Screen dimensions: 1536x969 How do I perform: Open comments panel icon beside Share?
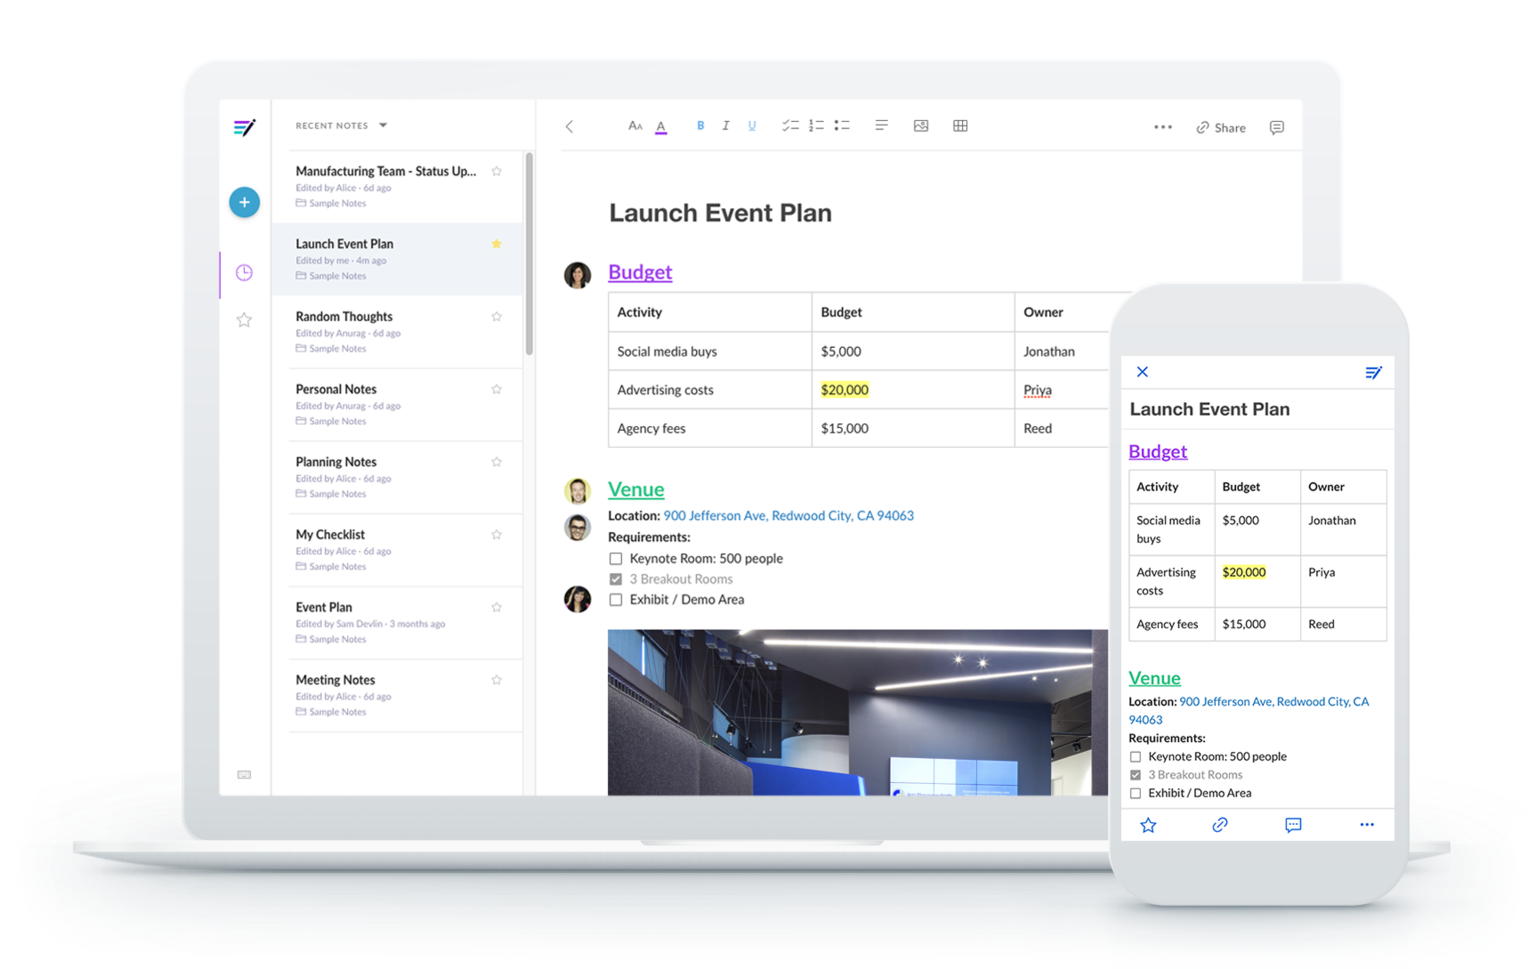(1276, 128)
